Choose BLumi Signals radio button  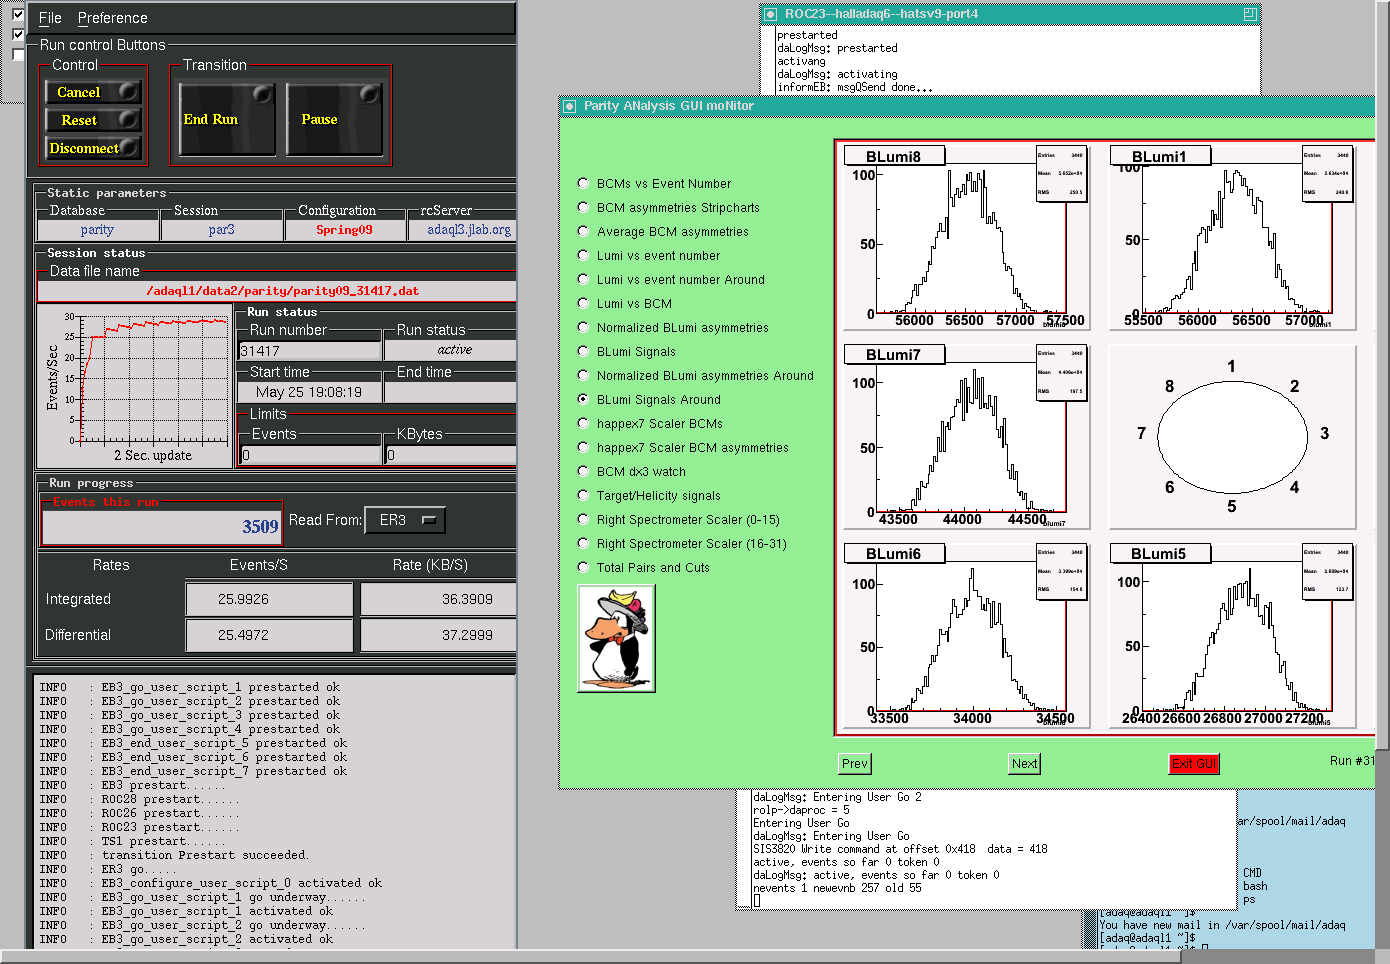tap(583, 351)
